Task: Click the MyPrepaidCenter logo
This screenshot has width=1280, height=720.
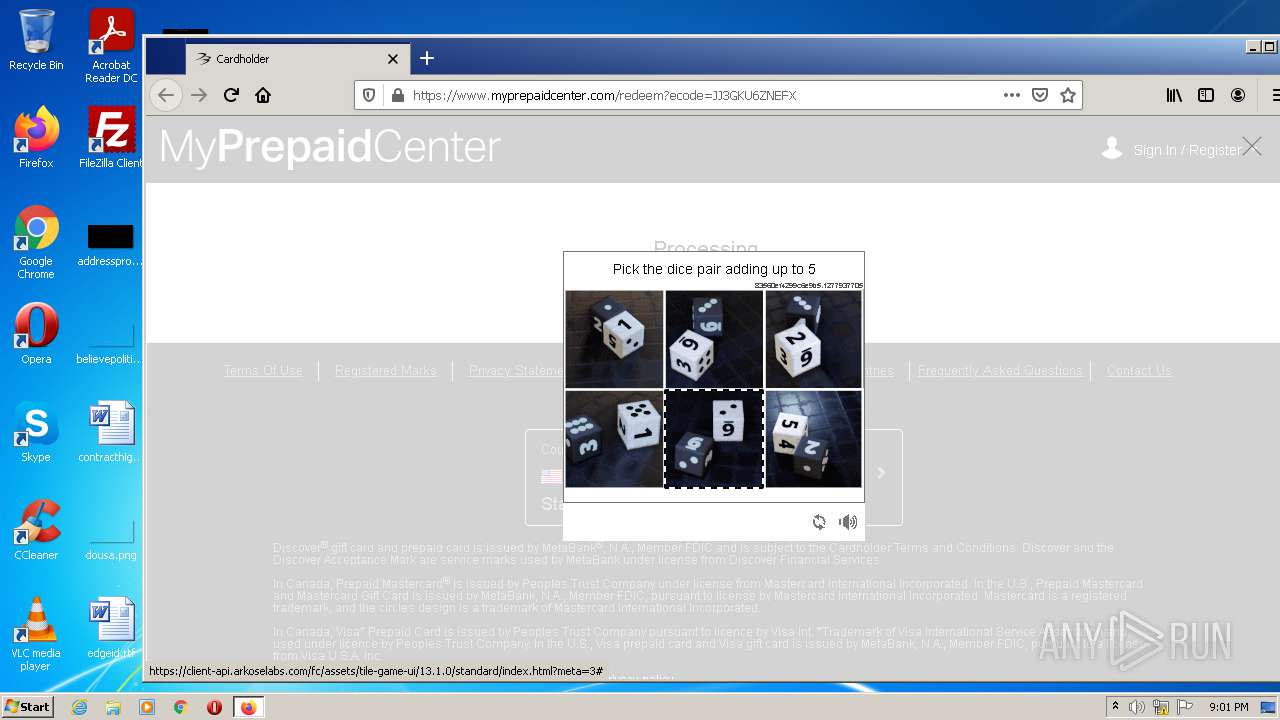Action: tap(330, 148)
